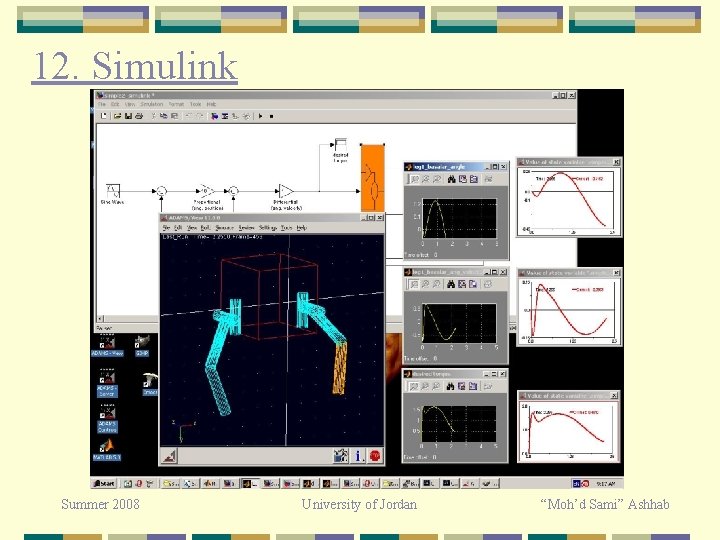Start the simulation with the play icon

pos(260,116)
